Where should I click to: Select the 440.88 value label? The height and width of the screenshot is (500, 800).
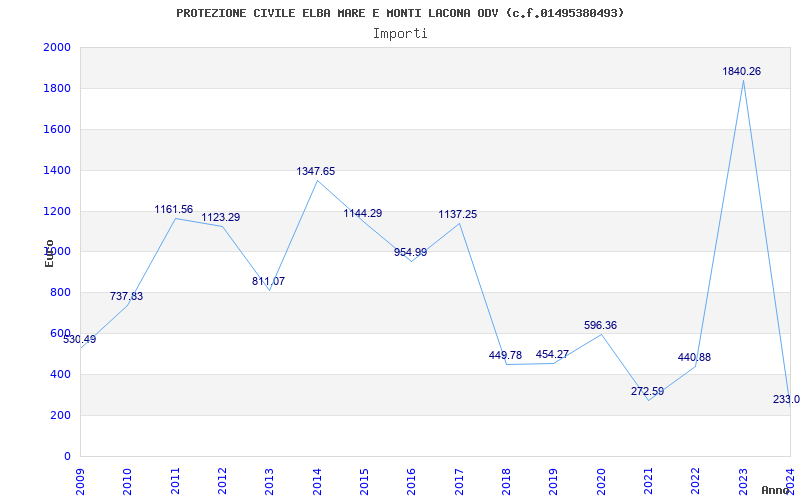pyautogui.click(x=694, y=357)
